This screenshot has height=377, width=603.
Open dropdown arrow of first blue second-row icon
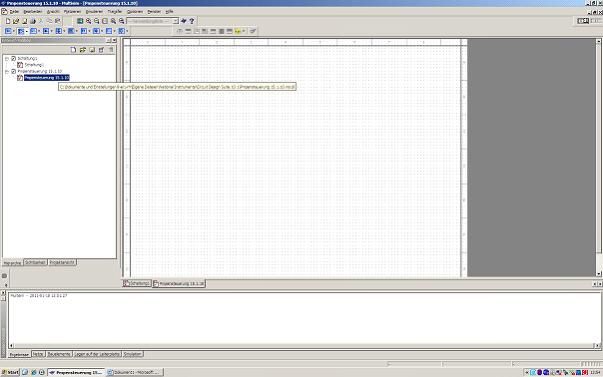pyautogui.click(x=14, y=31)
